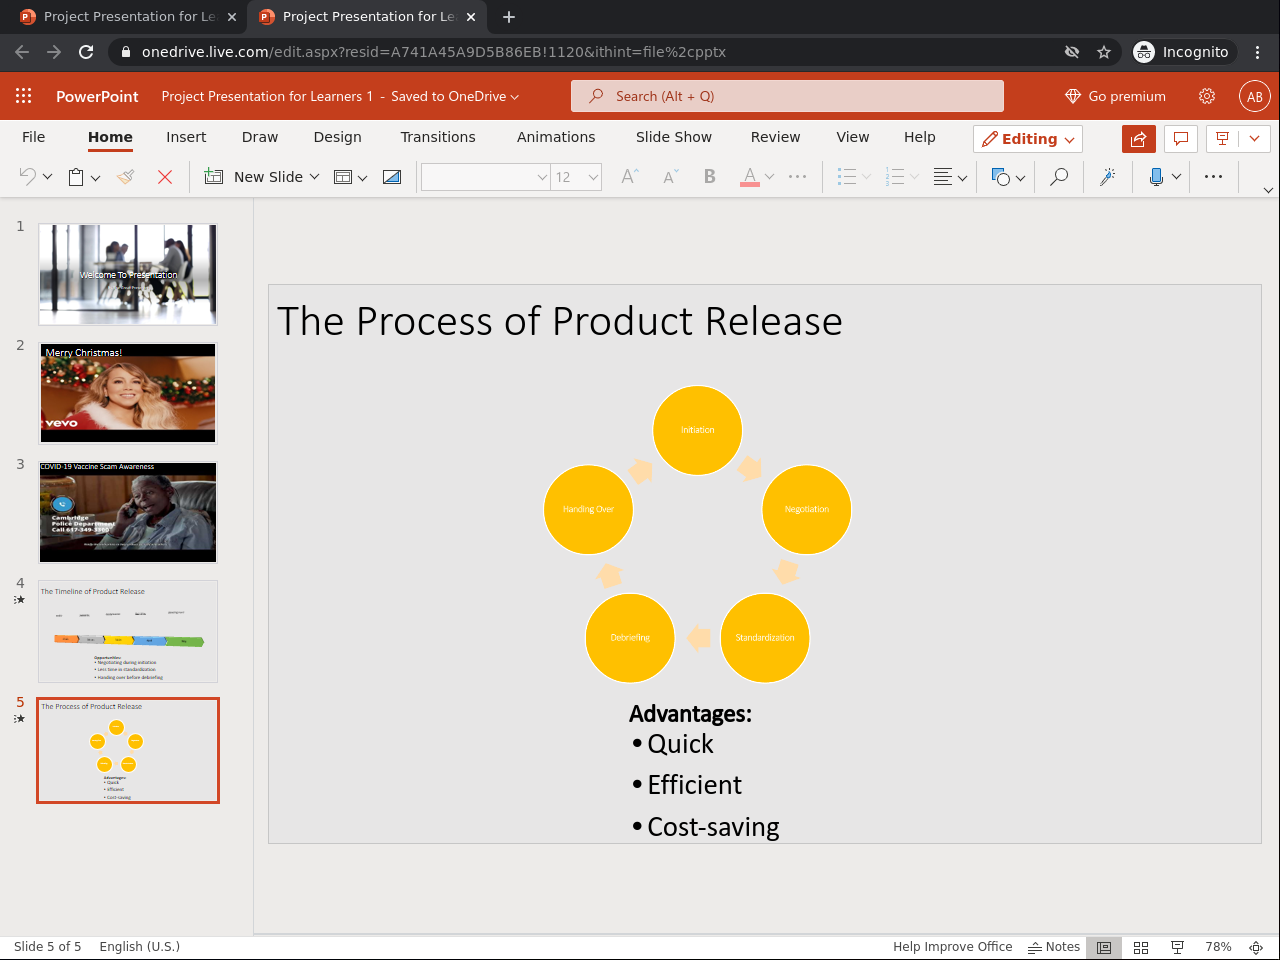Open the File menu
1280x960 pixels.
click(34, 137)
